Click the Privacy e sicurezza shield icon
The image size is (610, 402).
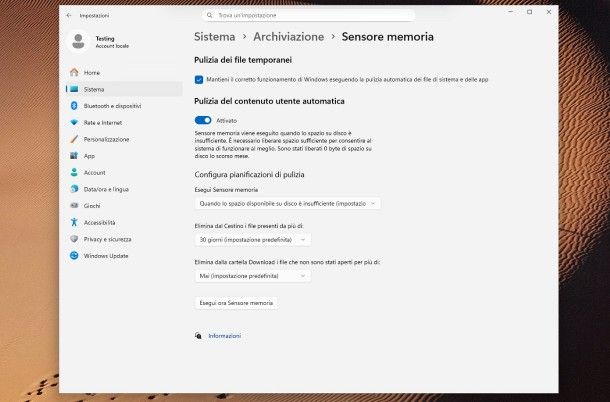[x=74, y=239]
